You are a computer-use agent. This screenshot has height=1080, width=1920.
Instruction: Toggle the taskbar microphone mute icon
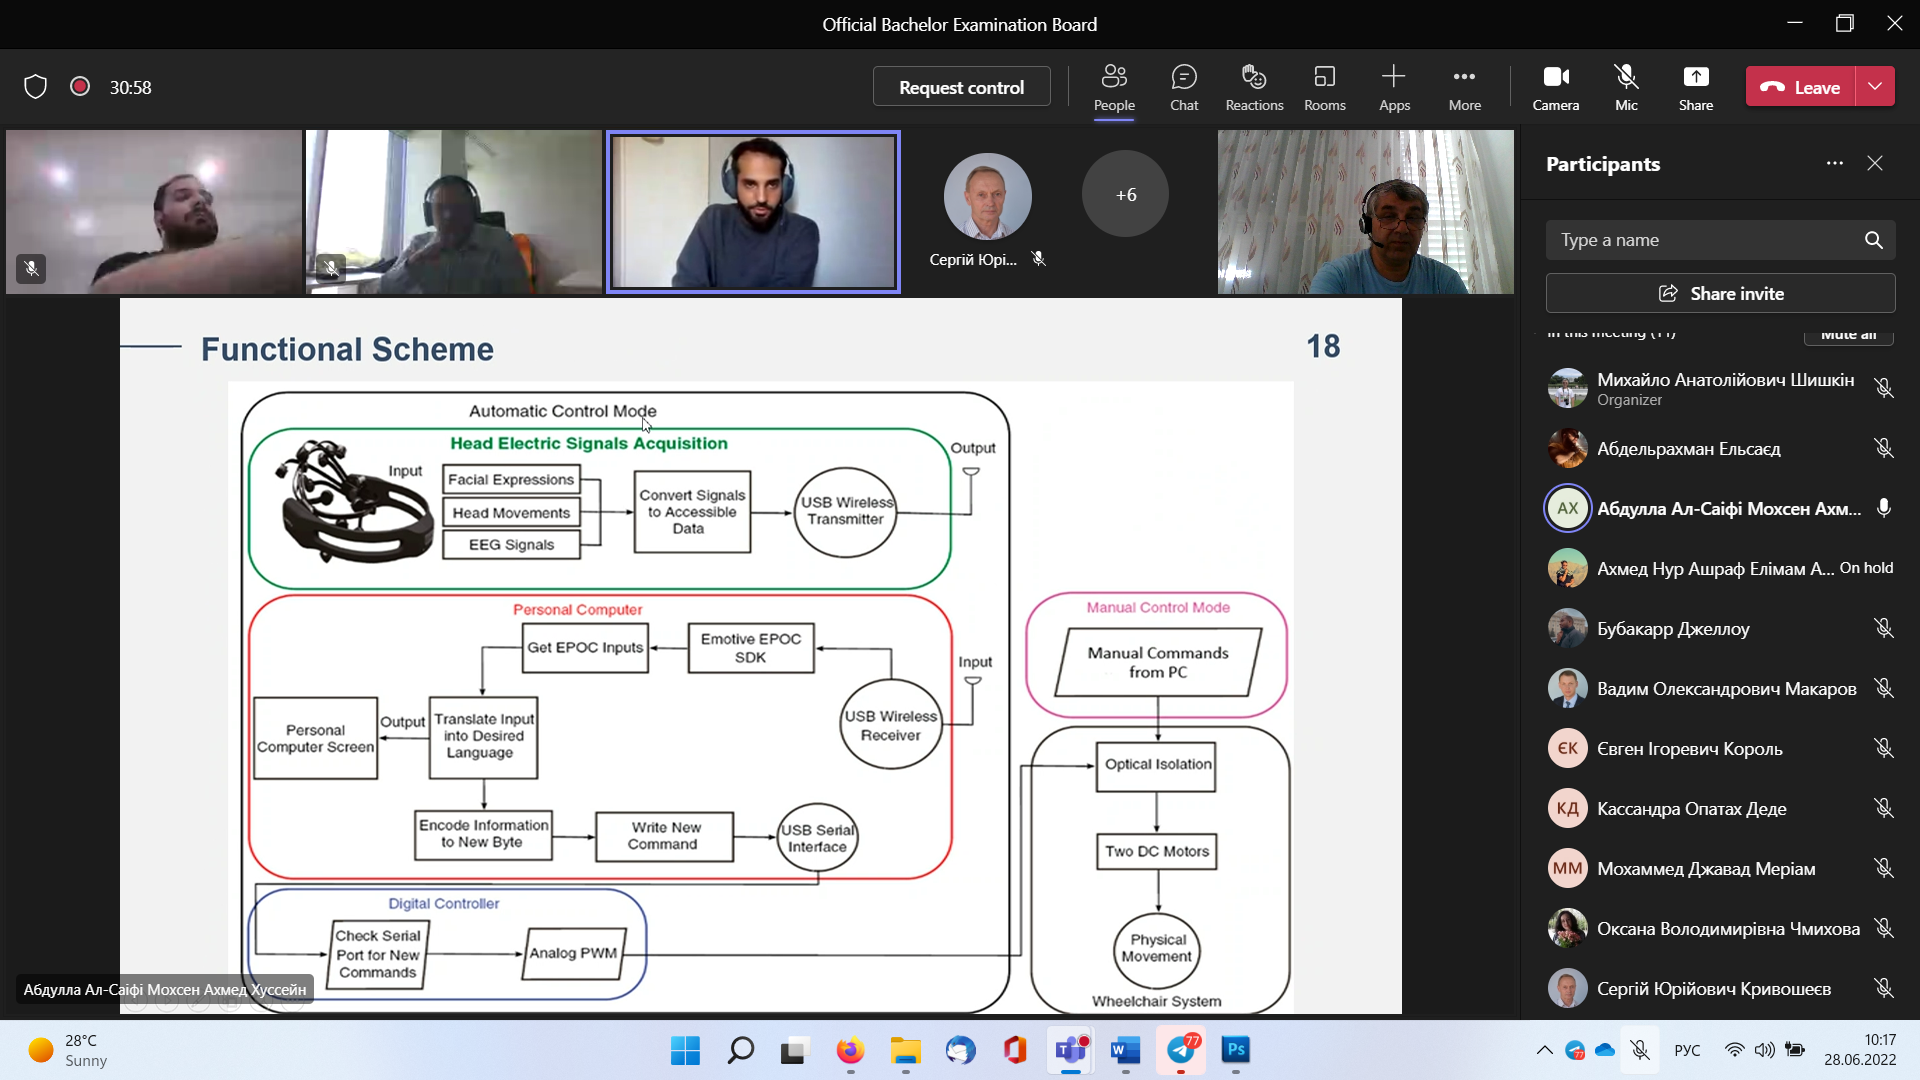(x=1640, y=1050)
